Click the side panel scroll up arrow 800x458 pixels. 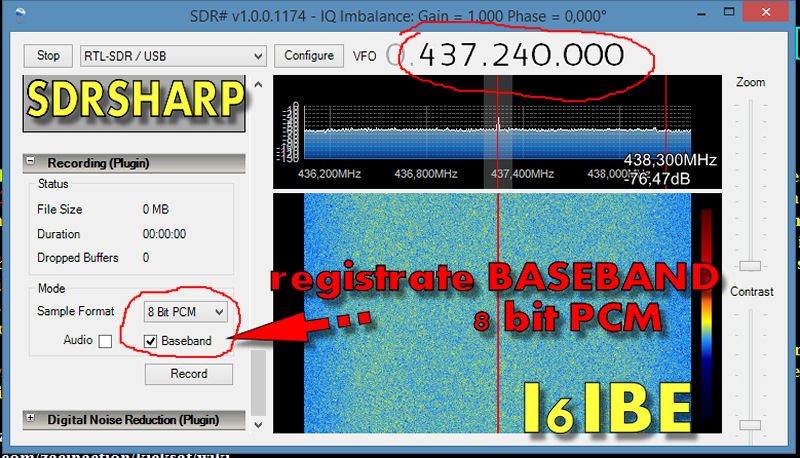[x=259, y=85]
